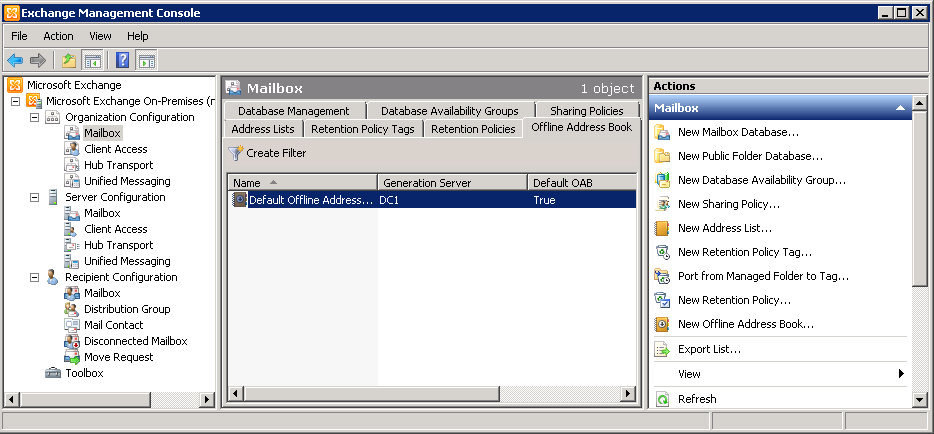This screenshot has width=934, height=434.
Task: Click the green Refresh icon
Action: tap(662, 399)
